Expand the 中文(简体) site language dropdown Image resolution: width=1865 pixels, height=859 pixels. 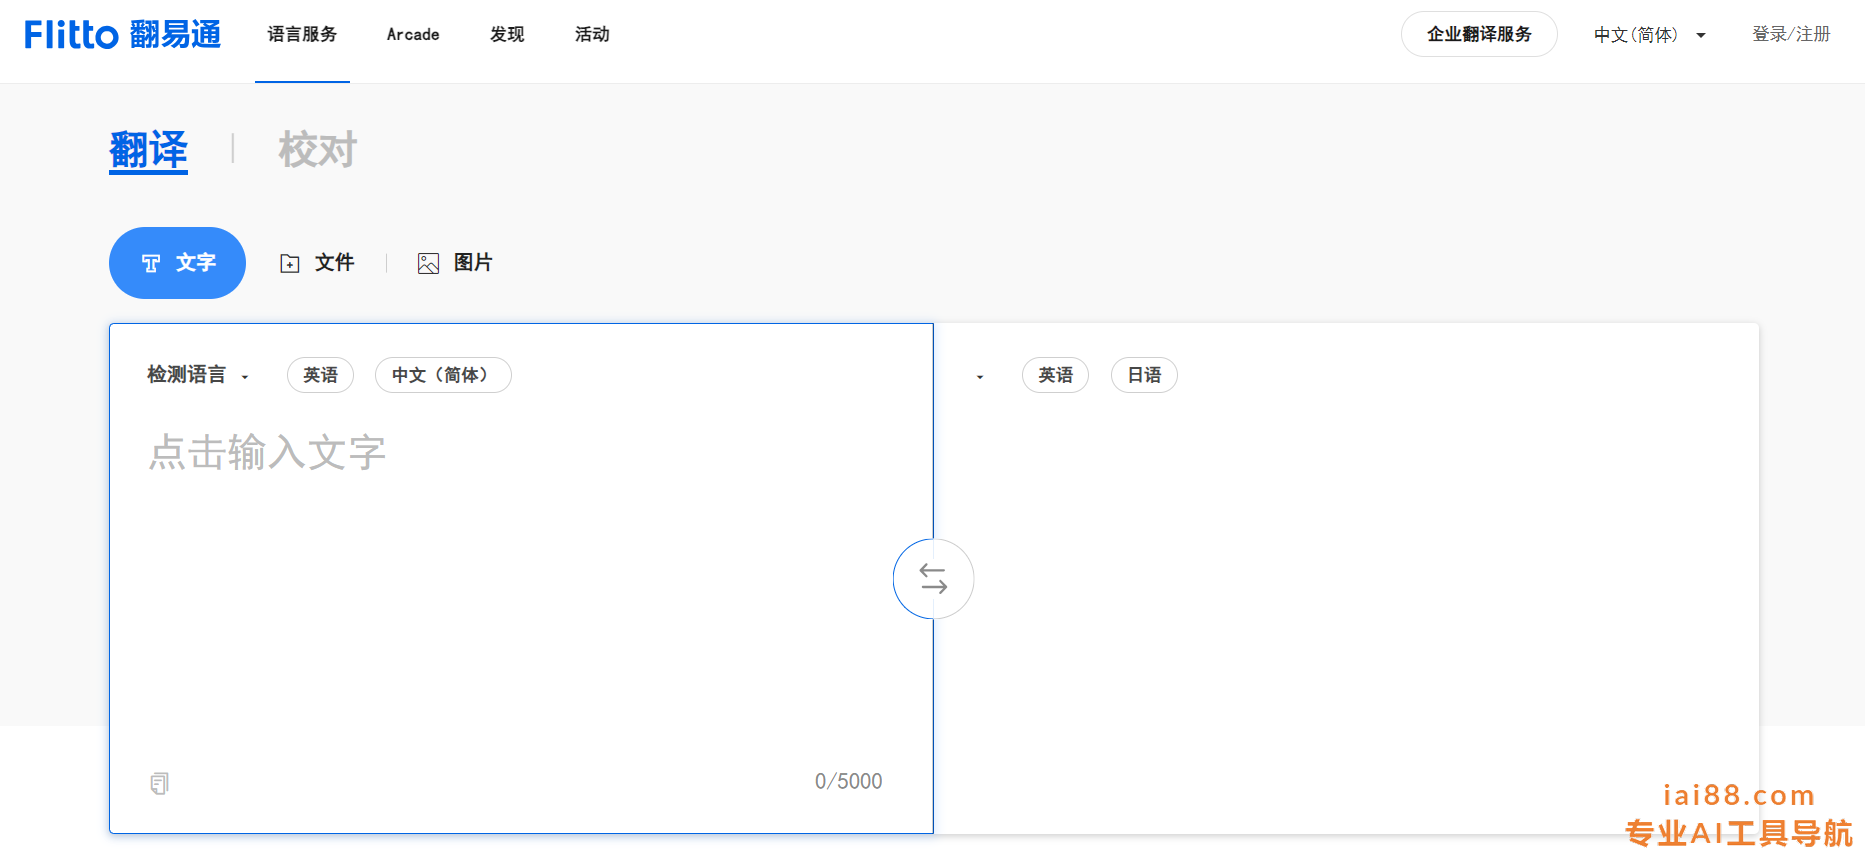(x=1649, y=35)
